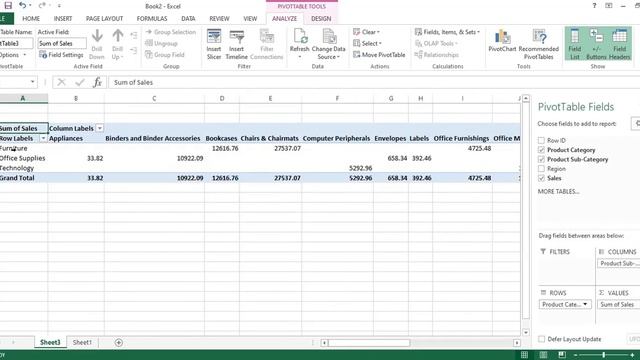Click the horizontal scrollbar thumb
Viewport: 640px width, 360px height.
tap(369, 343)
